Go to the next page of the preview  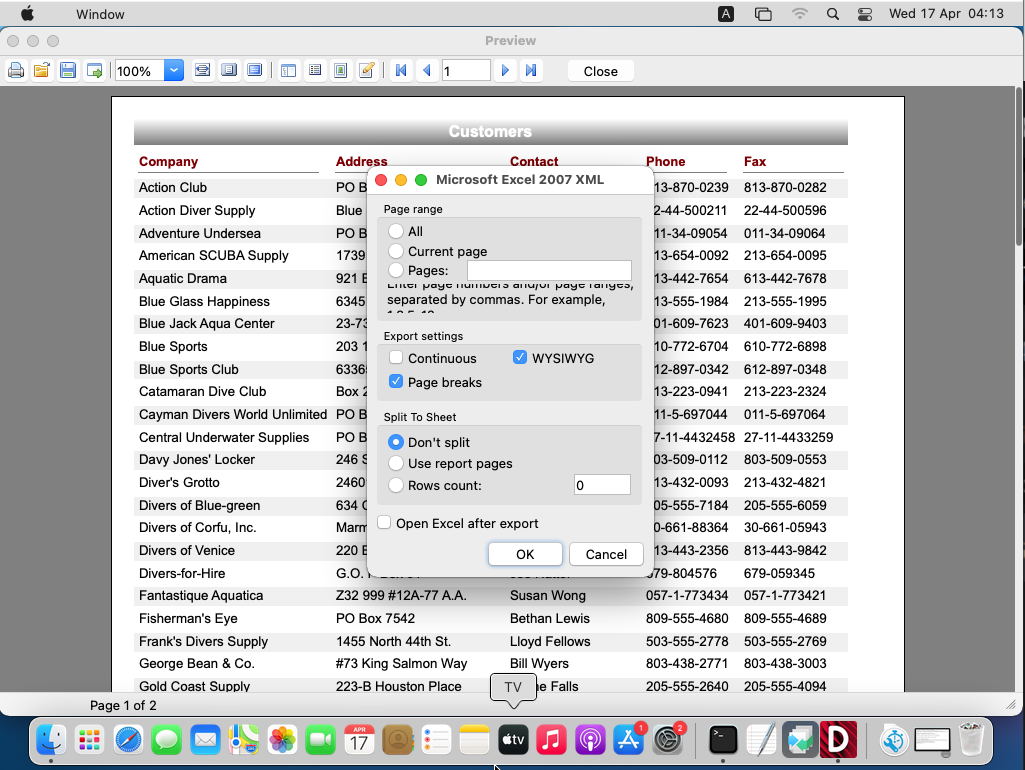(x=505, y=71)
